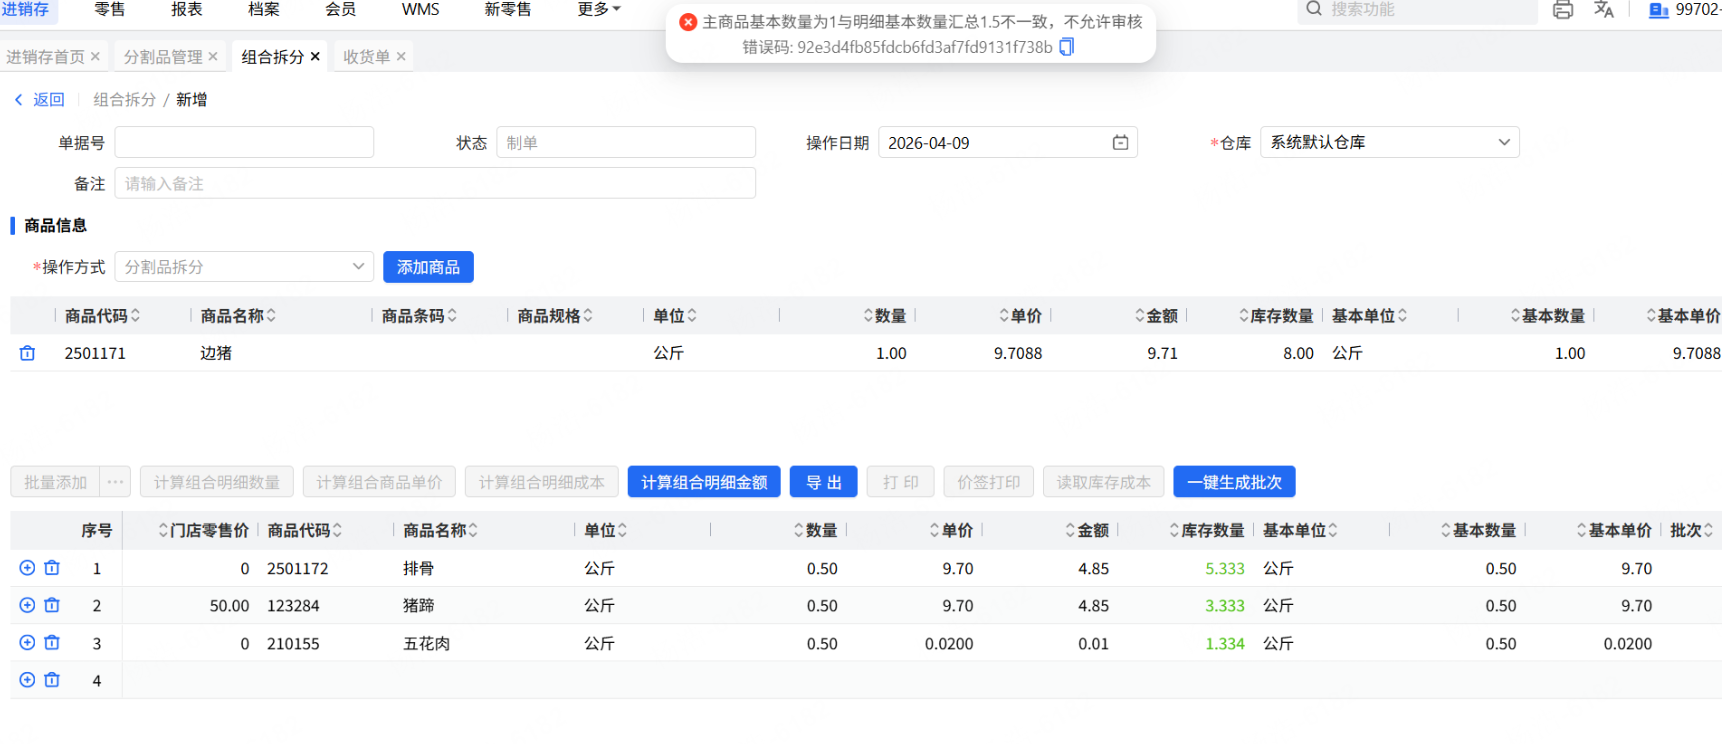
Task: Click the print icon in top bar
Action: point(1562,10)
